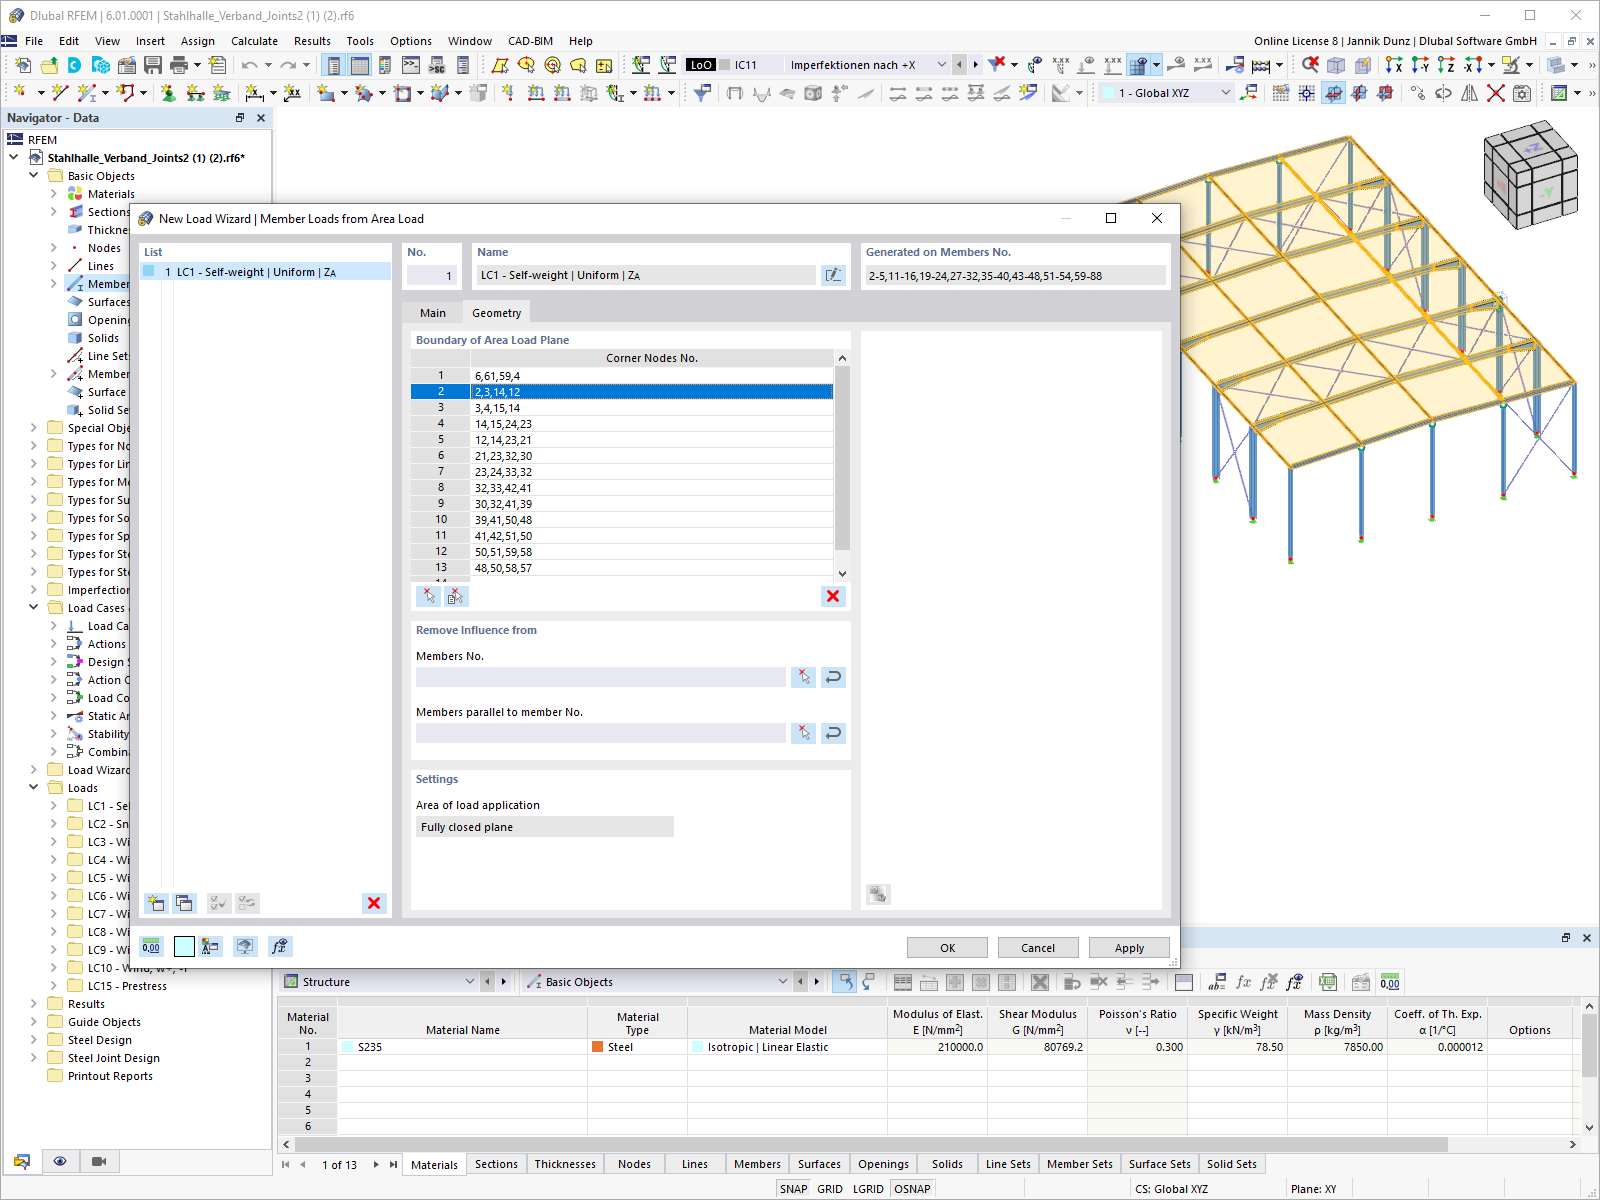Open 'Fully closed plane' area of load application dropdown
The height and width of the screenshot is (1200, 1600).
tap(545, 827)
